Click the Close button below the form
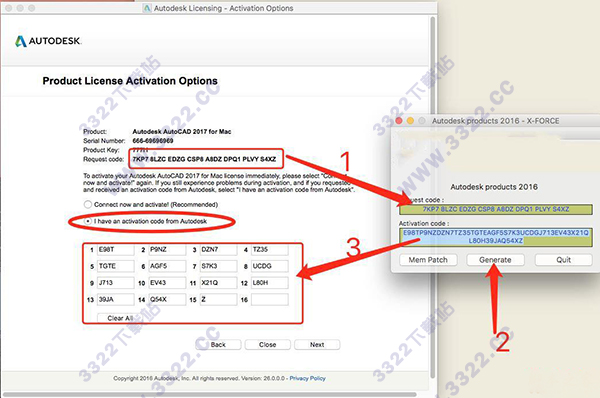Screen dimensions: 600x398 click(267, 344)
